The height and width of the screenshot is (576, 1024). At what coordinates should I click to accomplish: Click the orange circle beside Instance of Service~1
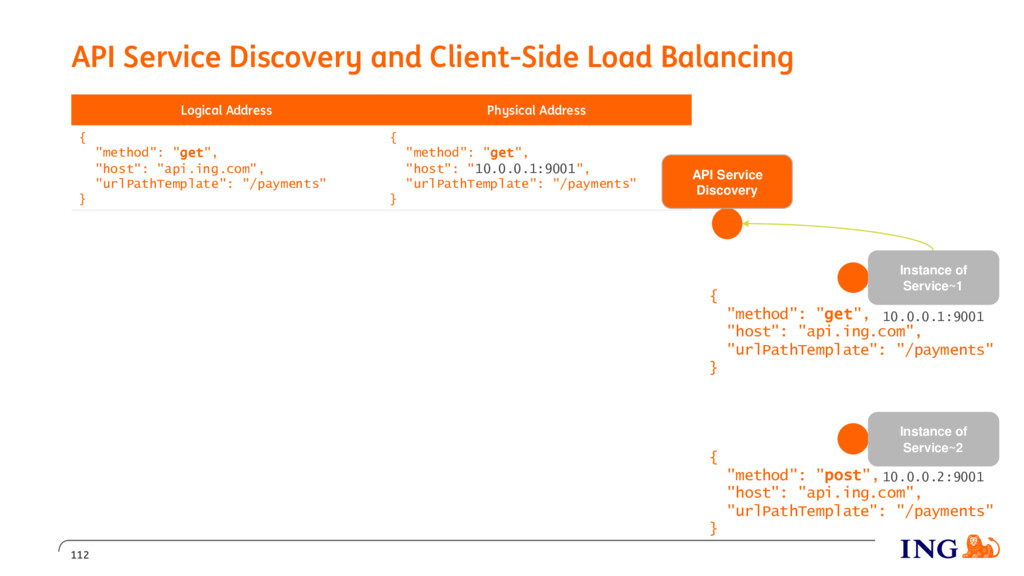pyautogui.click(x=853, y=278)
